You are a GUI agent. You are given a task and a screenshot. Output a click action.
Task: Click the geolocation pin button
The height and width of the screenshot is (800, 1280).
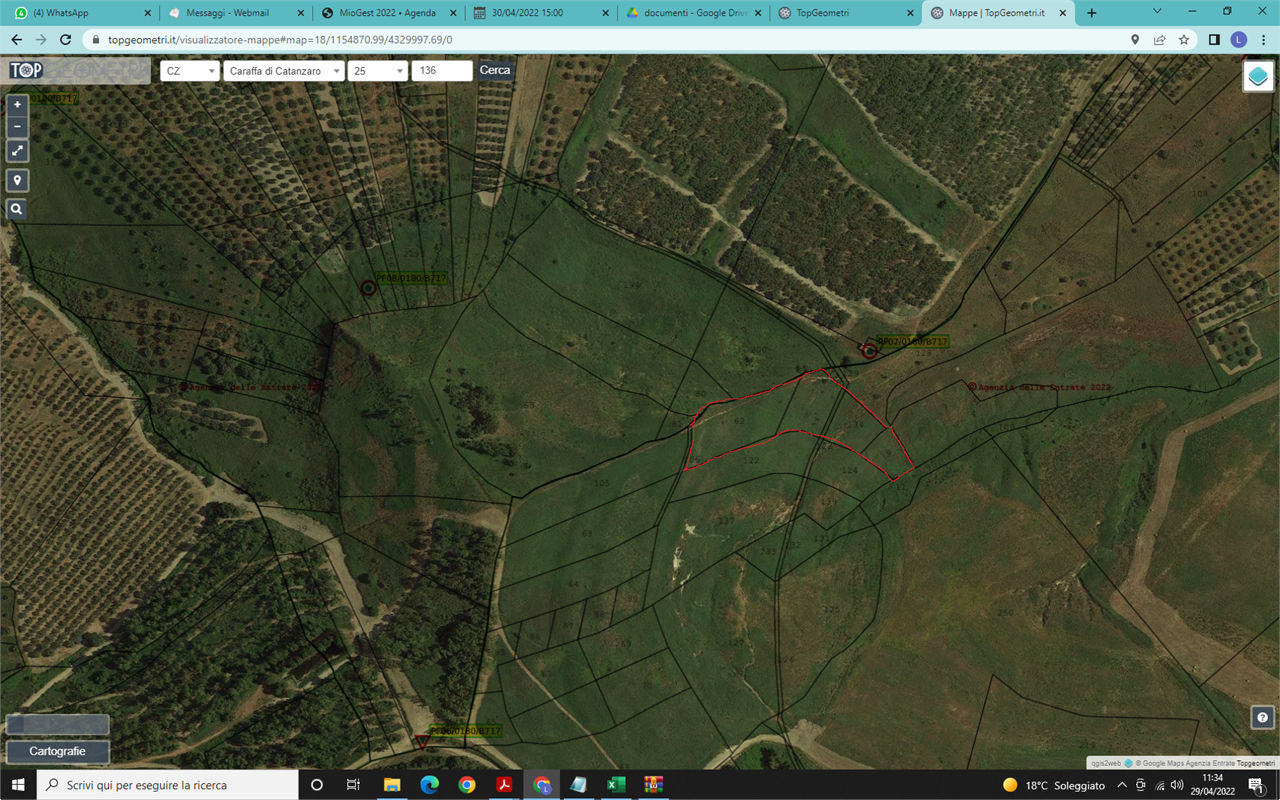17,180
